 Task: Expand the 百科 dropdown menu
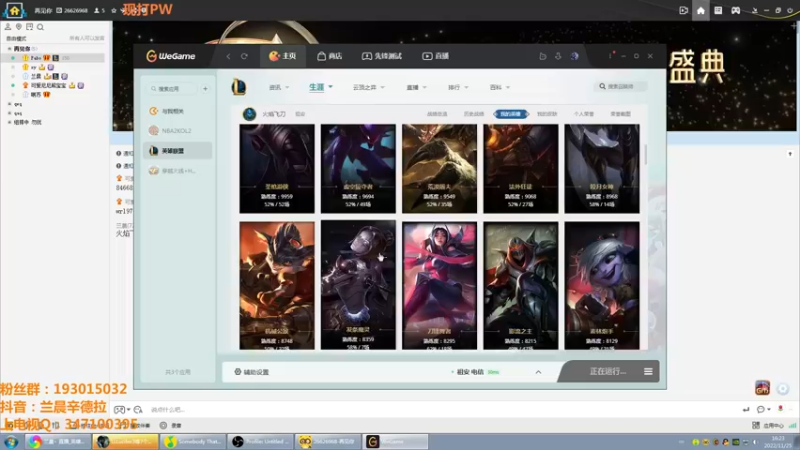pyautogui.click(x=499, y=87)
